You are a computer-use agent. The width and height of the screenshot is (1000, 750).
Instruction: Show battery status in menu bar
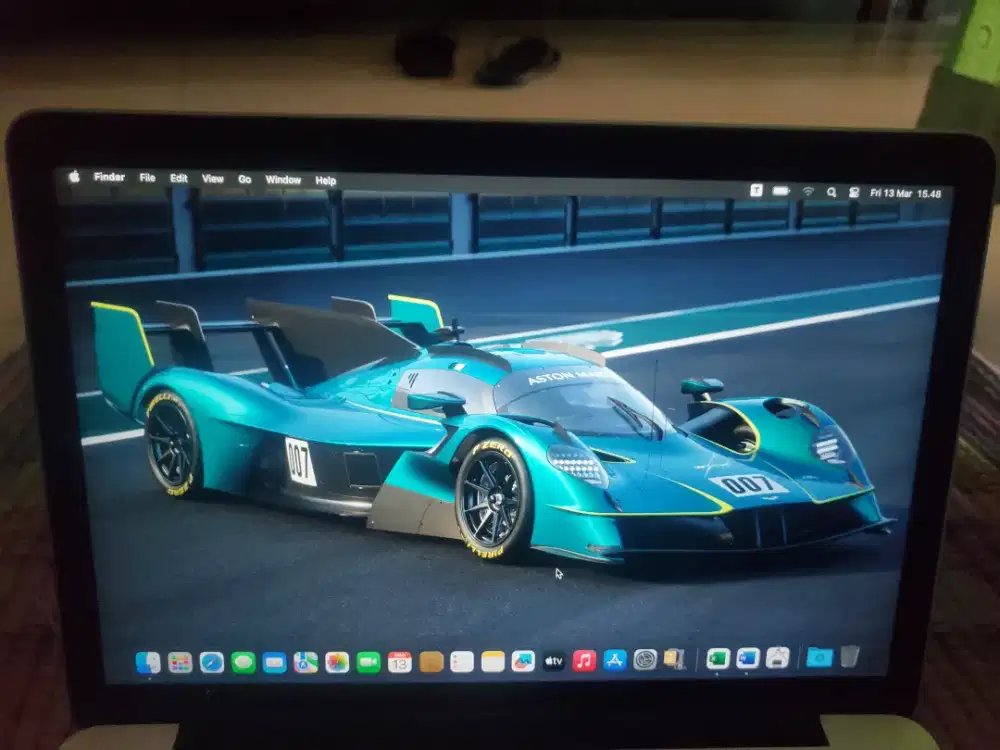[781, 190]
